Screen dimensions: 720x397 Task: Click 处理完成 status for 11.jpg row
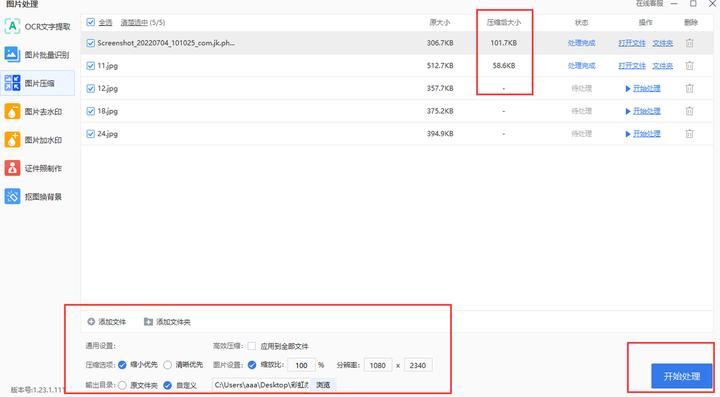tap(581, 66)
